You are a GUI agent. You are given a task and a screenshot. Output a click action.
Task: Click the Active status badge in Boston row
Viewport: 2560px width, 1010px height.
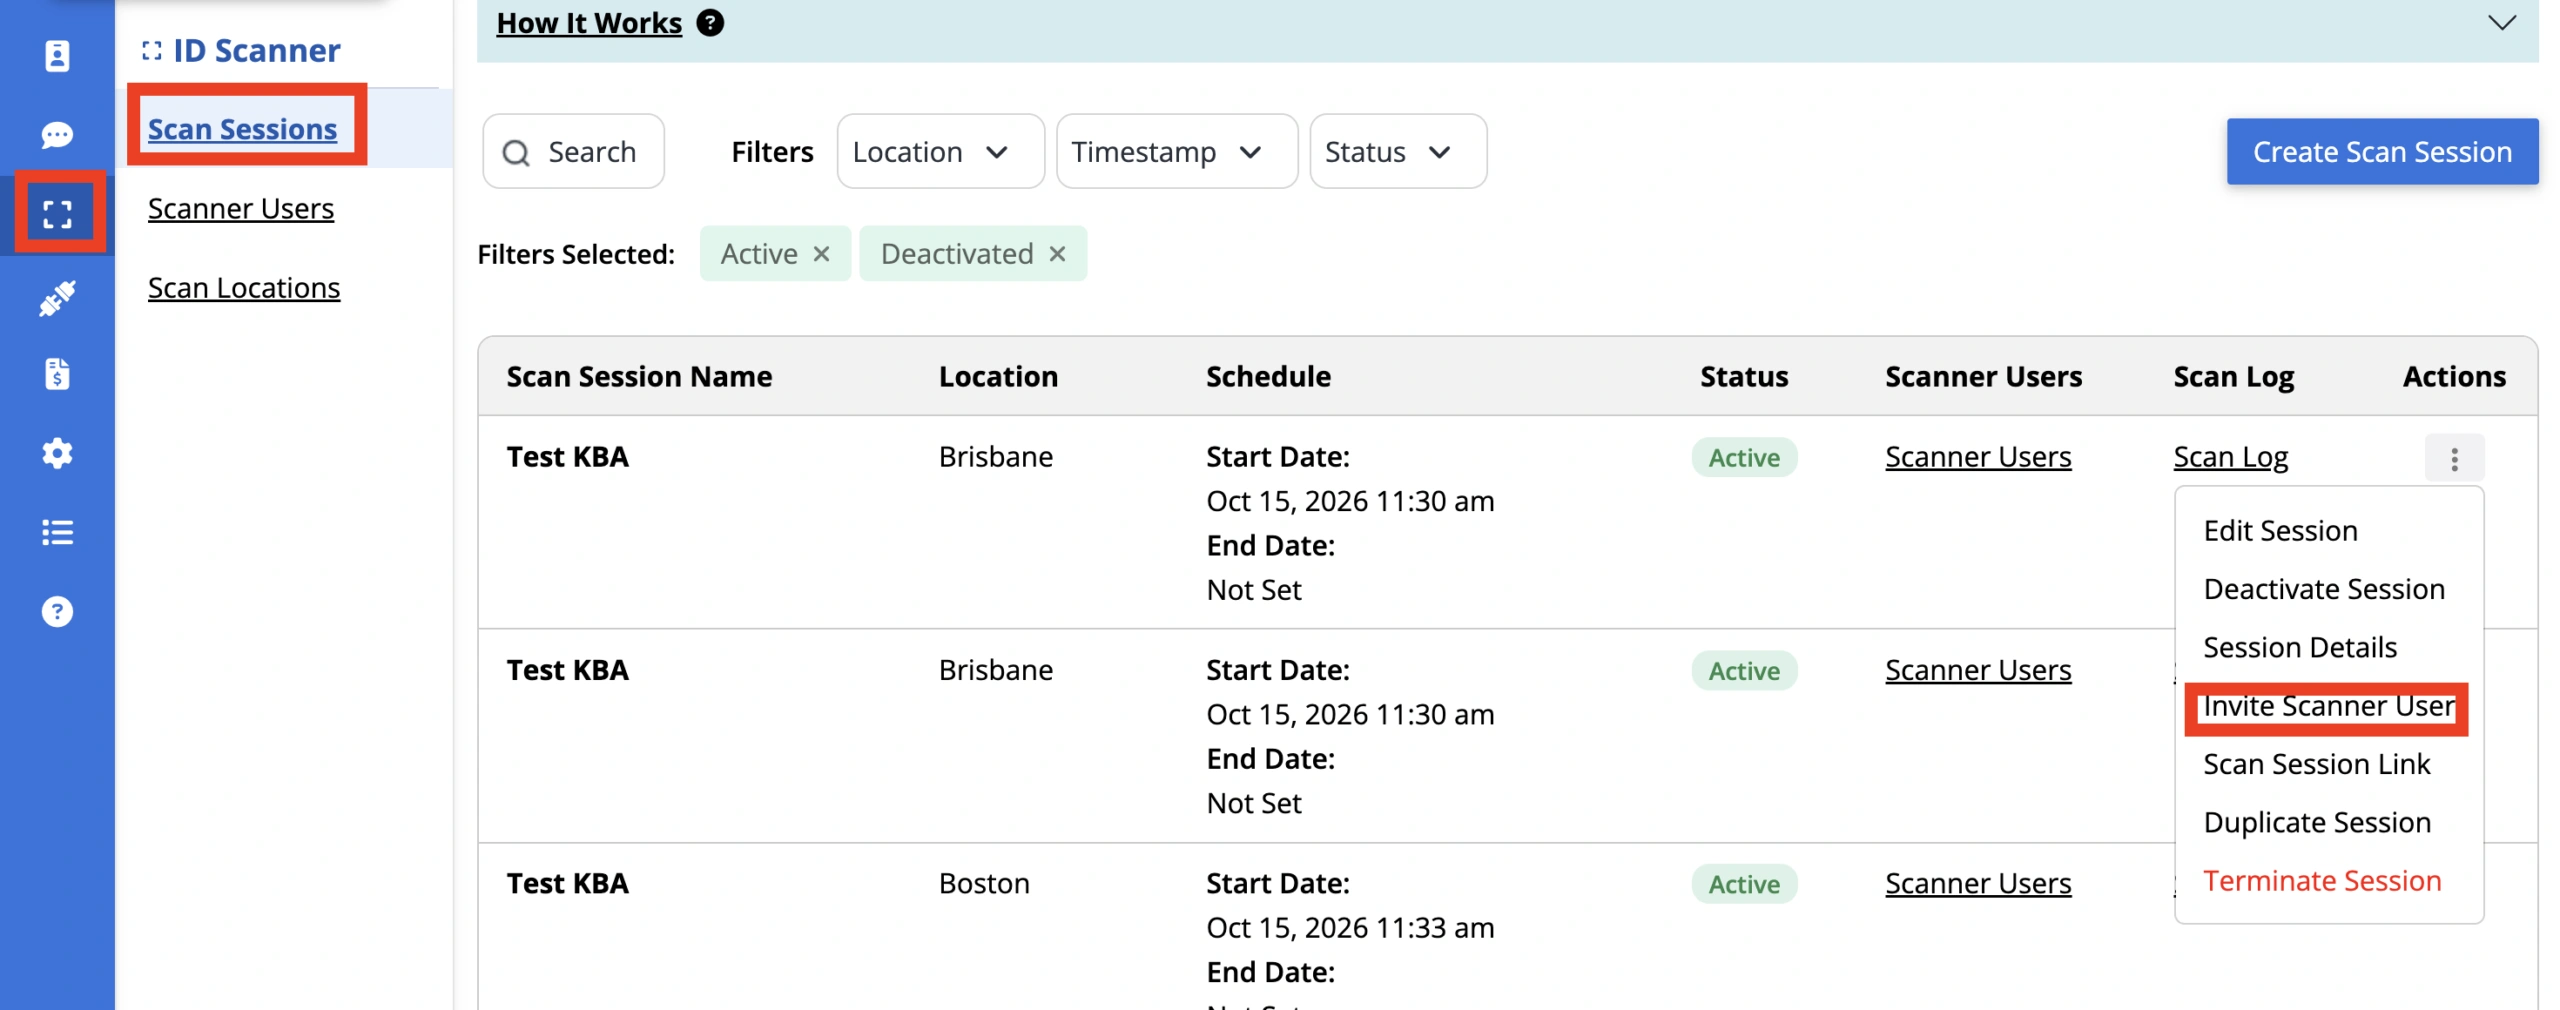1743,884
